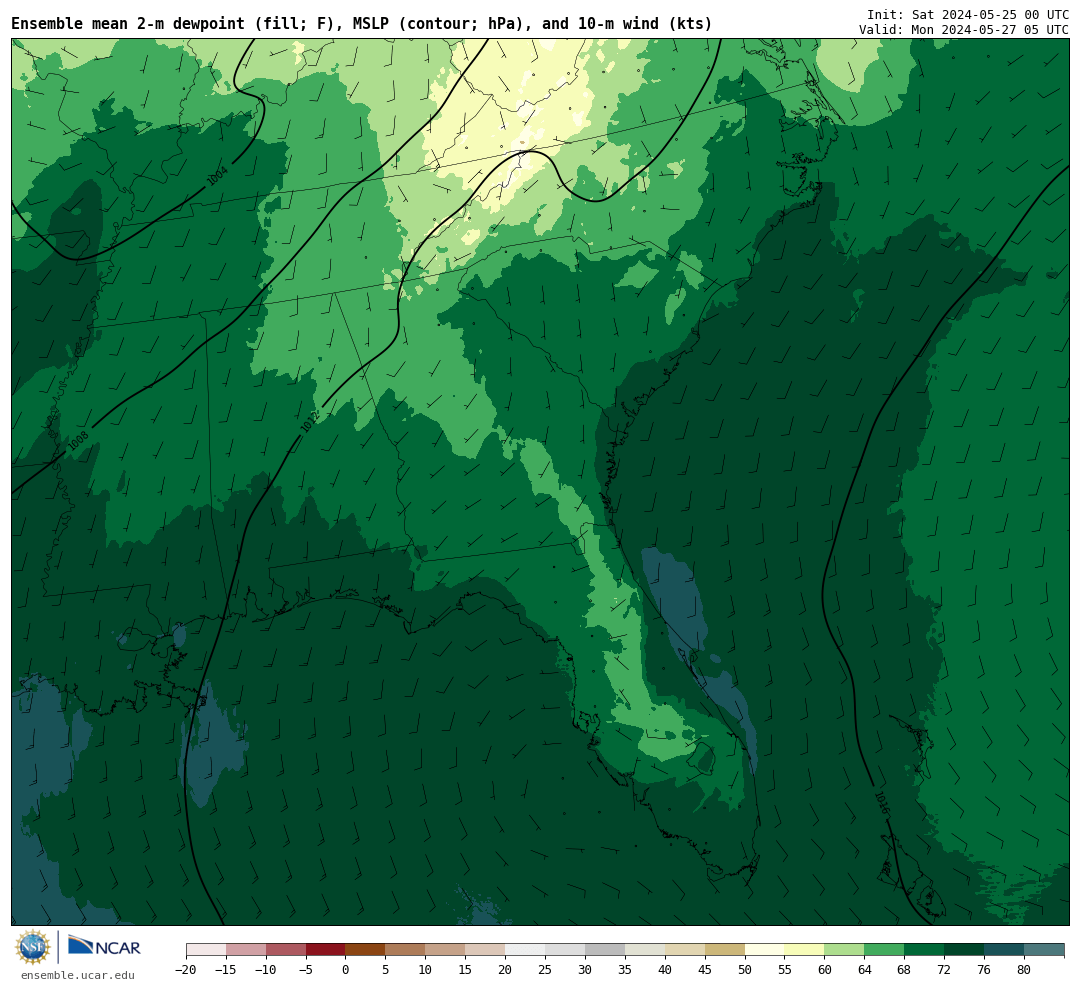Viewport: 1080px width, 988px height.
Task: Click the Init: Sat 2024-05-25 00 UTC text
Action: click(968, 14)
